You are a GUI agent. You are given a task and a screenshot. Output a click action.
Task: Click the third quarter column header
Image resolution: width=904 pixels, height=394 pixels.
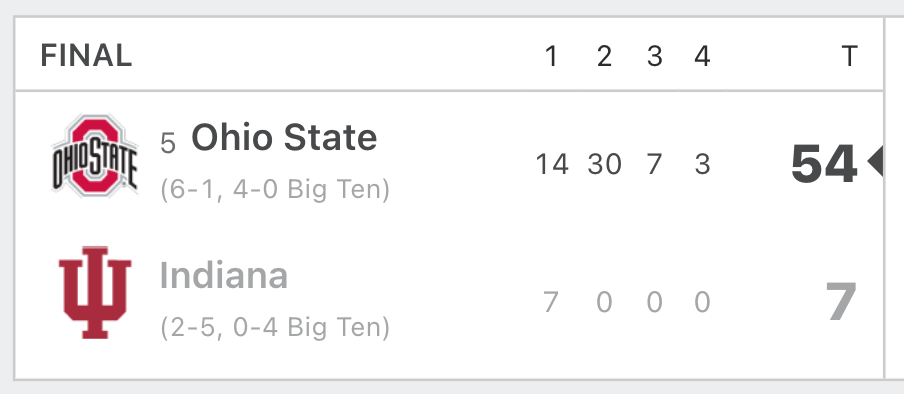click(x=654, y=57)
